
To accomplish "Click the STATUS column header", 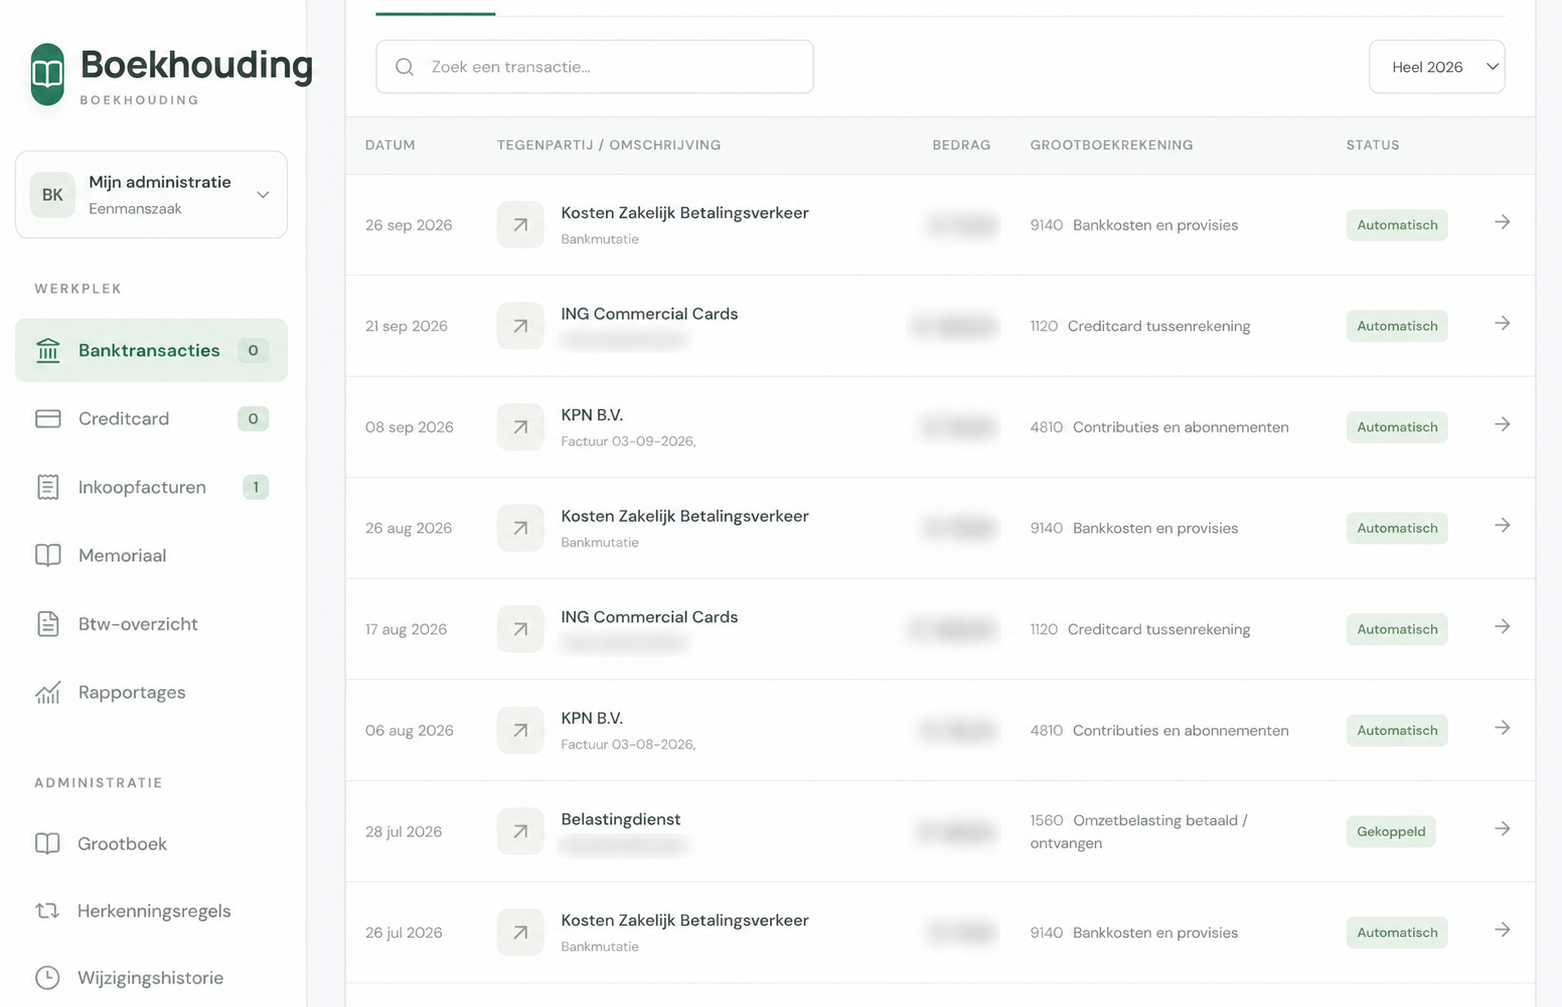I will (x=1373, y=145).
